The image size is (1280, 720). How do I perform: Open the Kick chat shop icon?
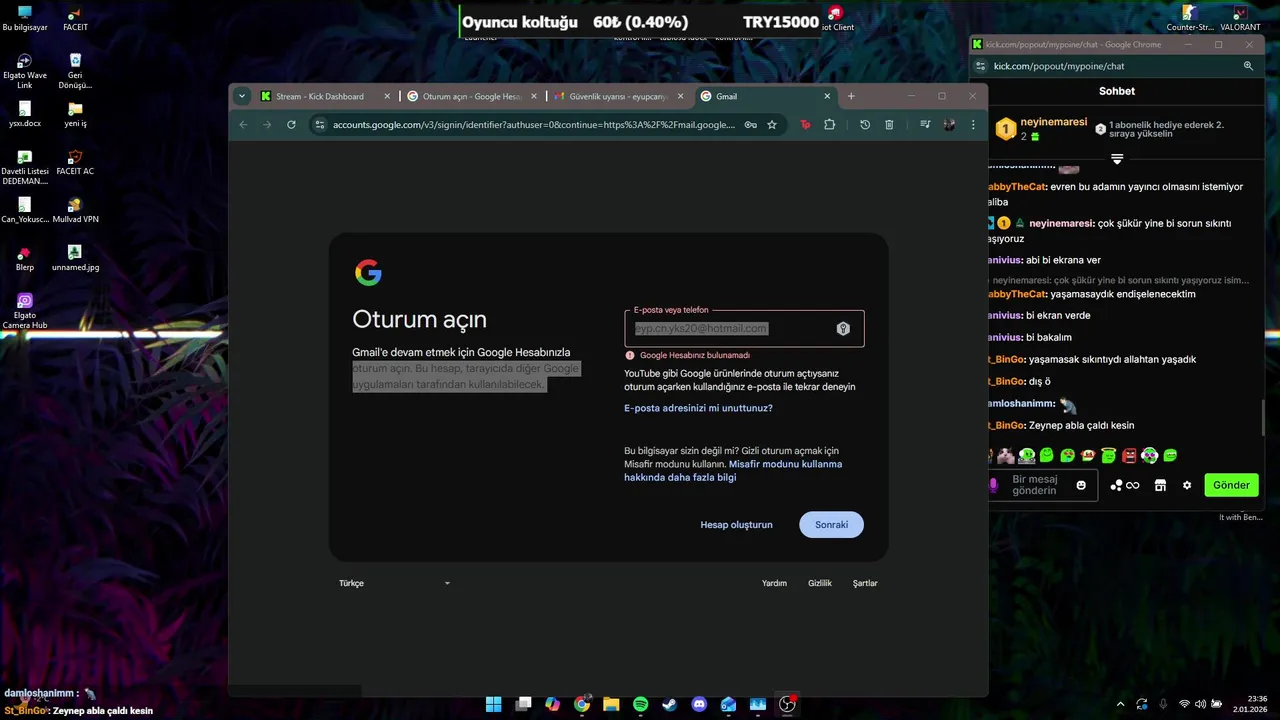1160,485
